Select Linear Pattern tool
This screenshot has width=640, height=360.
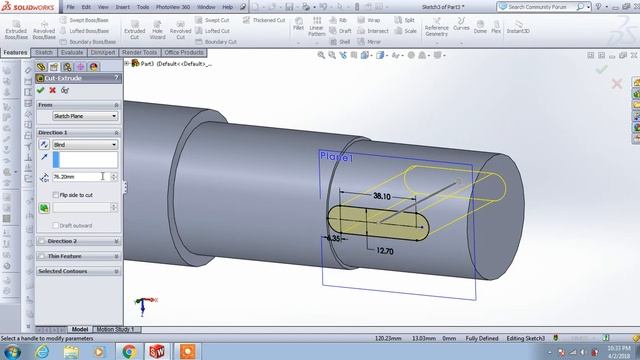(x=316, y=27)
